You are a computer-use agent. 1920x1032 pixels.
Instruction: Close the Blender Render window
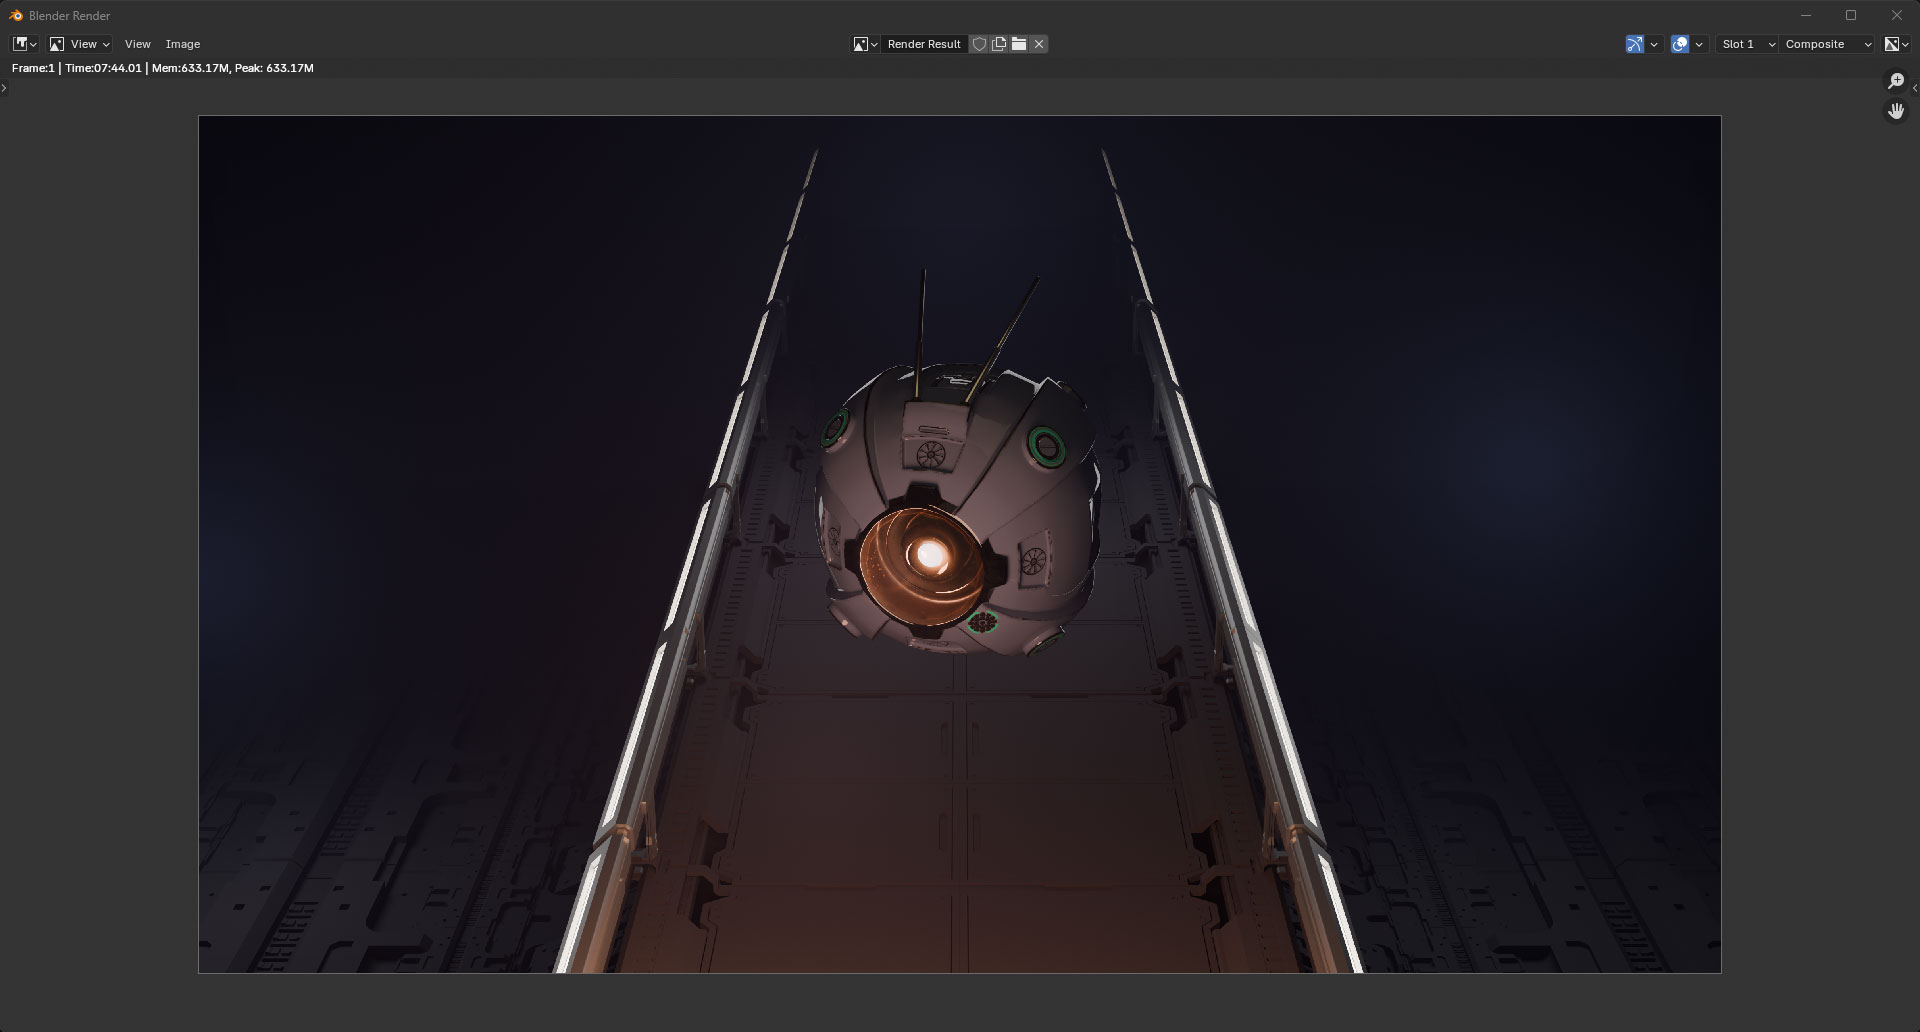(1897, 15)
